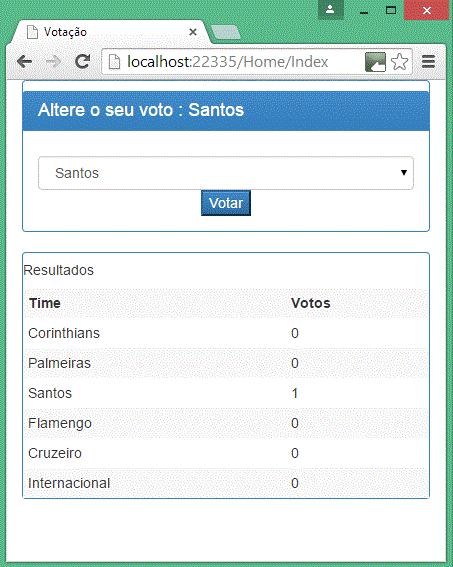The height and width of the screenshot is (567, 453).
Task: Click the Votar button
Action: coord(226,203)
